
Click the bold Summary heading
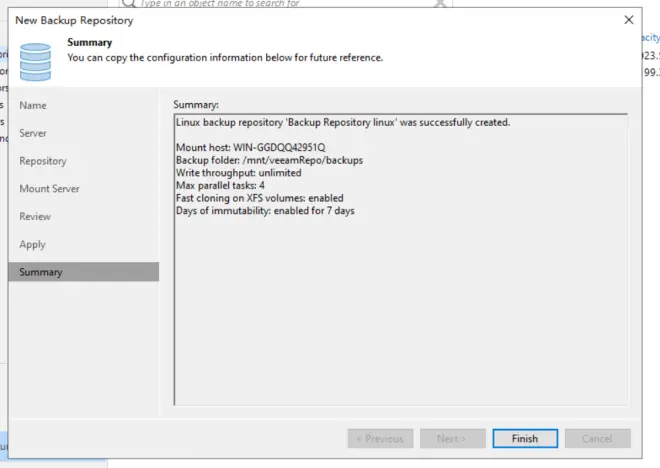pyautogui.click(x=90, y=43)
